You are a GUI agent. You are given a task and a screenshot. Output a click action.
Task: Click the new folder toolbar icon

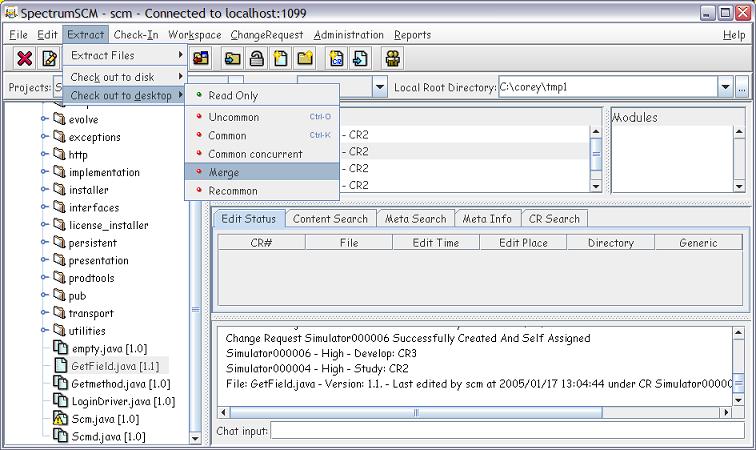point(305,58)
